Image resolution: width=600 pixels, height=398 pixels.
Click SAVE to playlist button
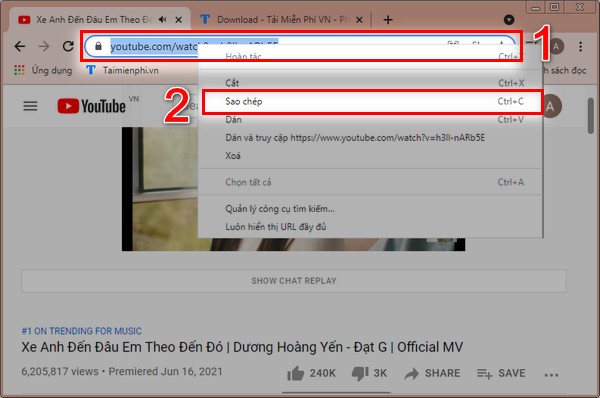pos(501,373)
